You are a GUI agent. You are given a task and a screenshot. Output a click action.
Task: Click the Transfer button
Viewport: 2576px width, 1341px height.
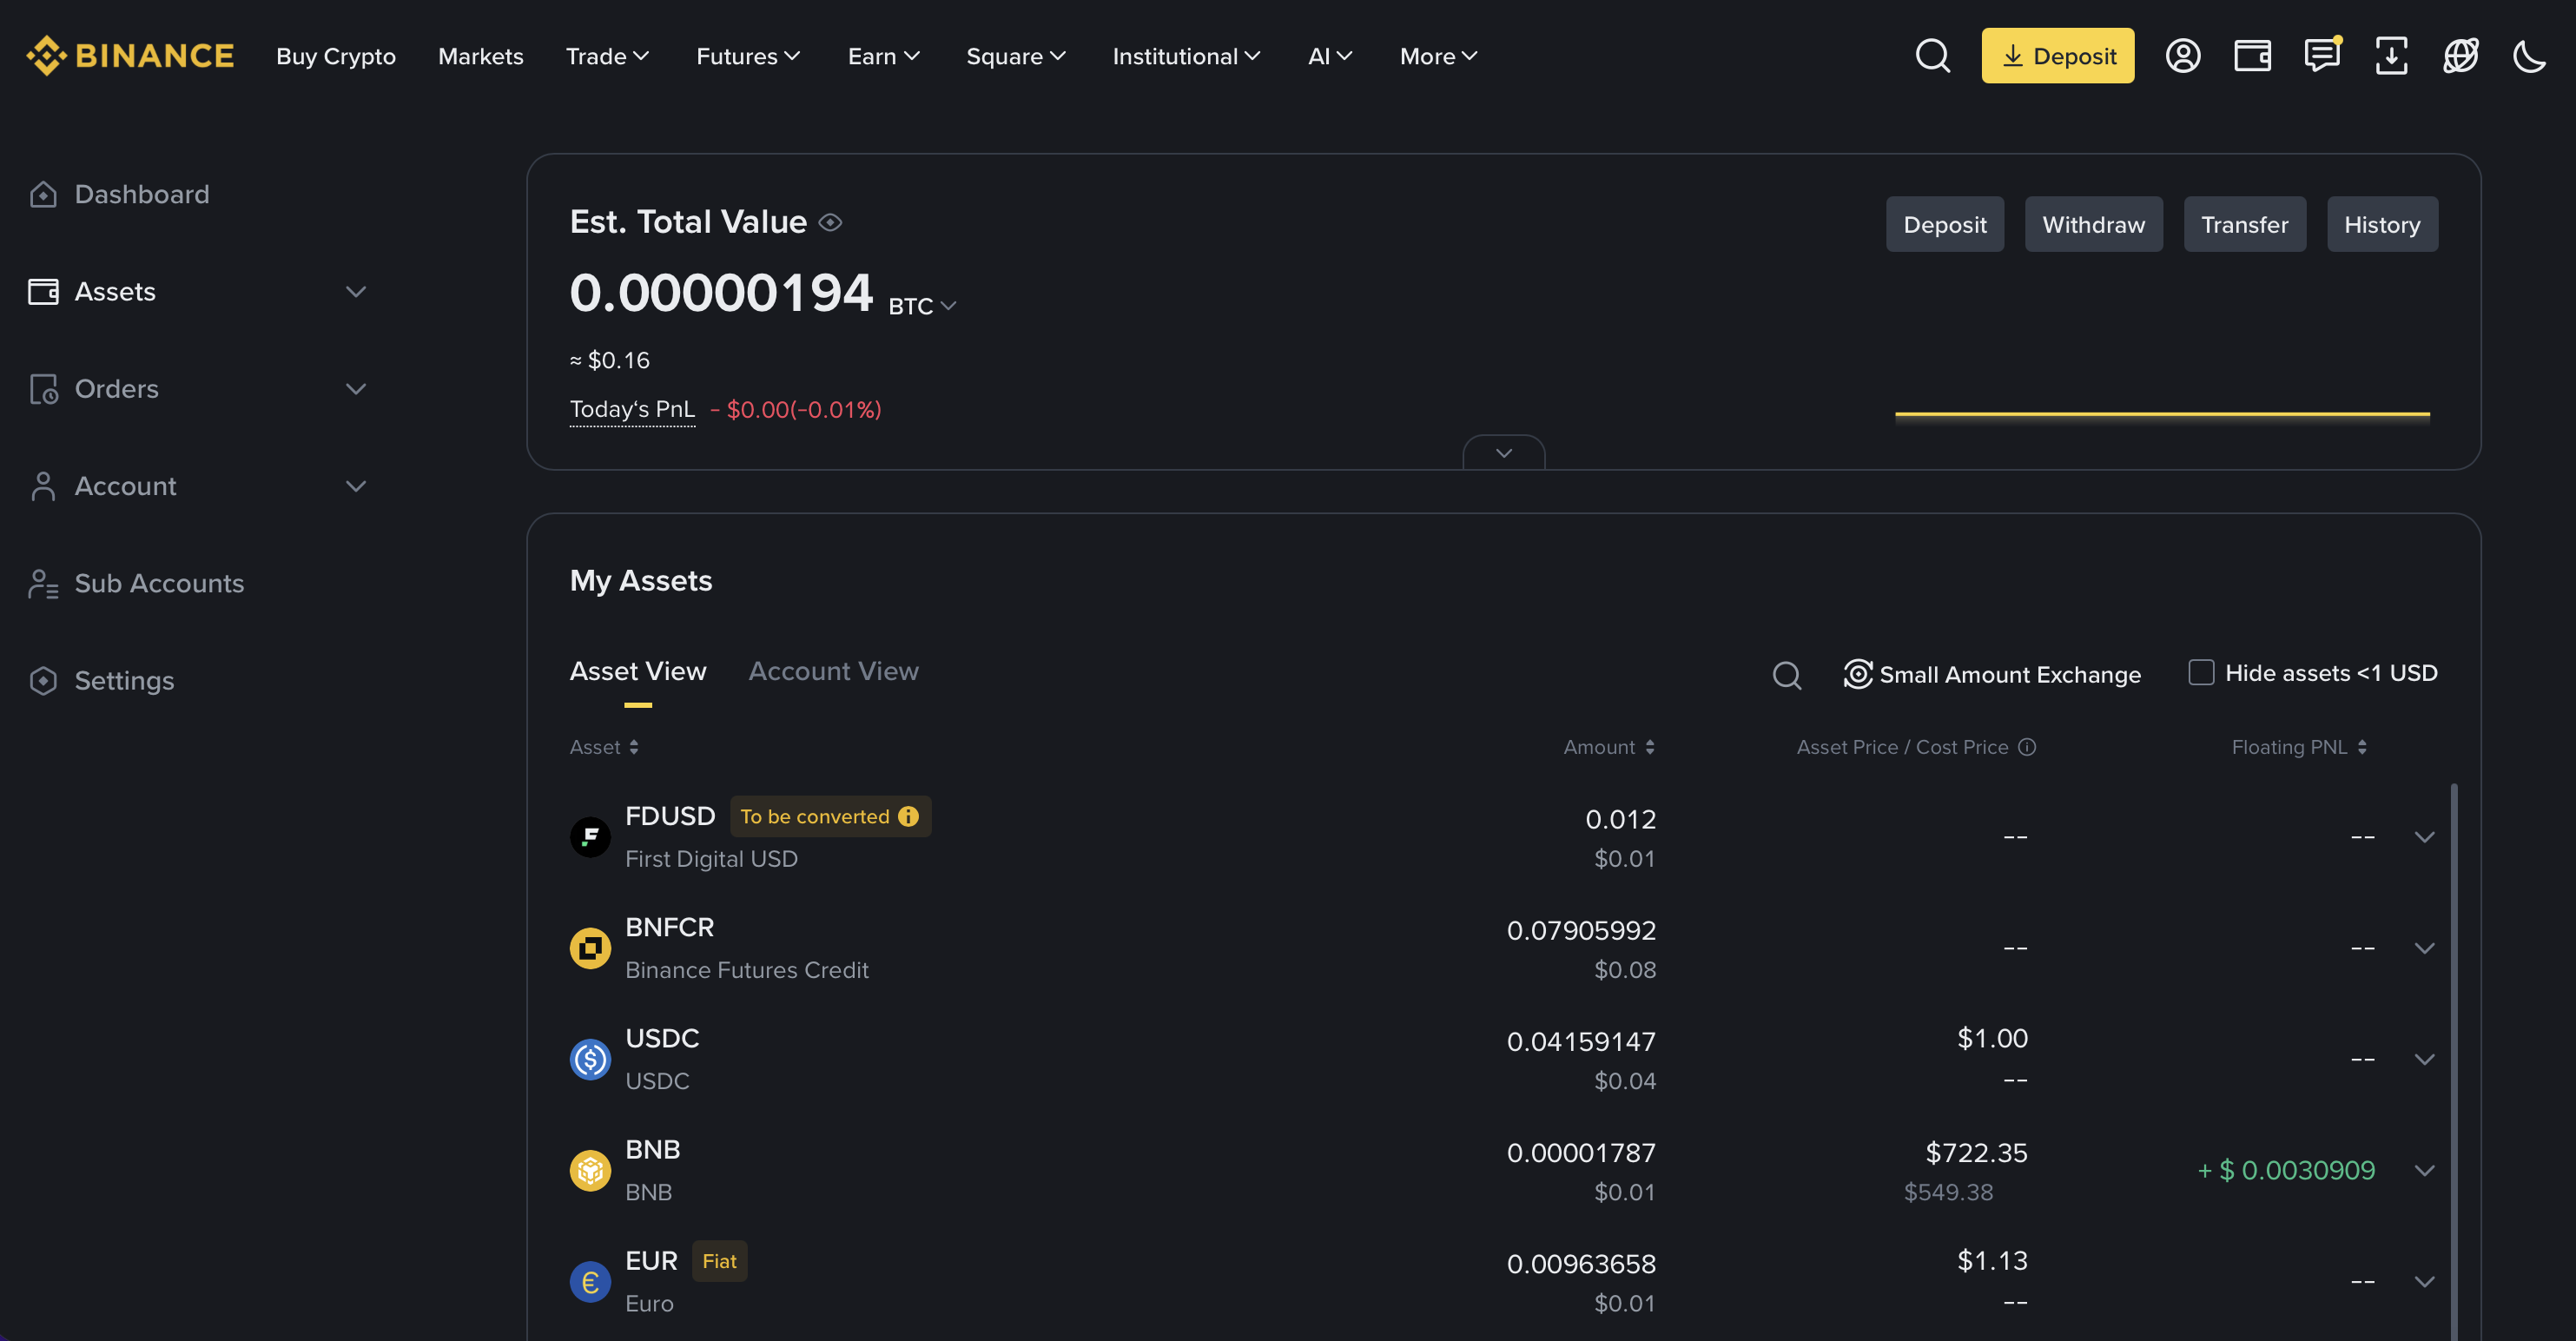[x=2244, y=224]
